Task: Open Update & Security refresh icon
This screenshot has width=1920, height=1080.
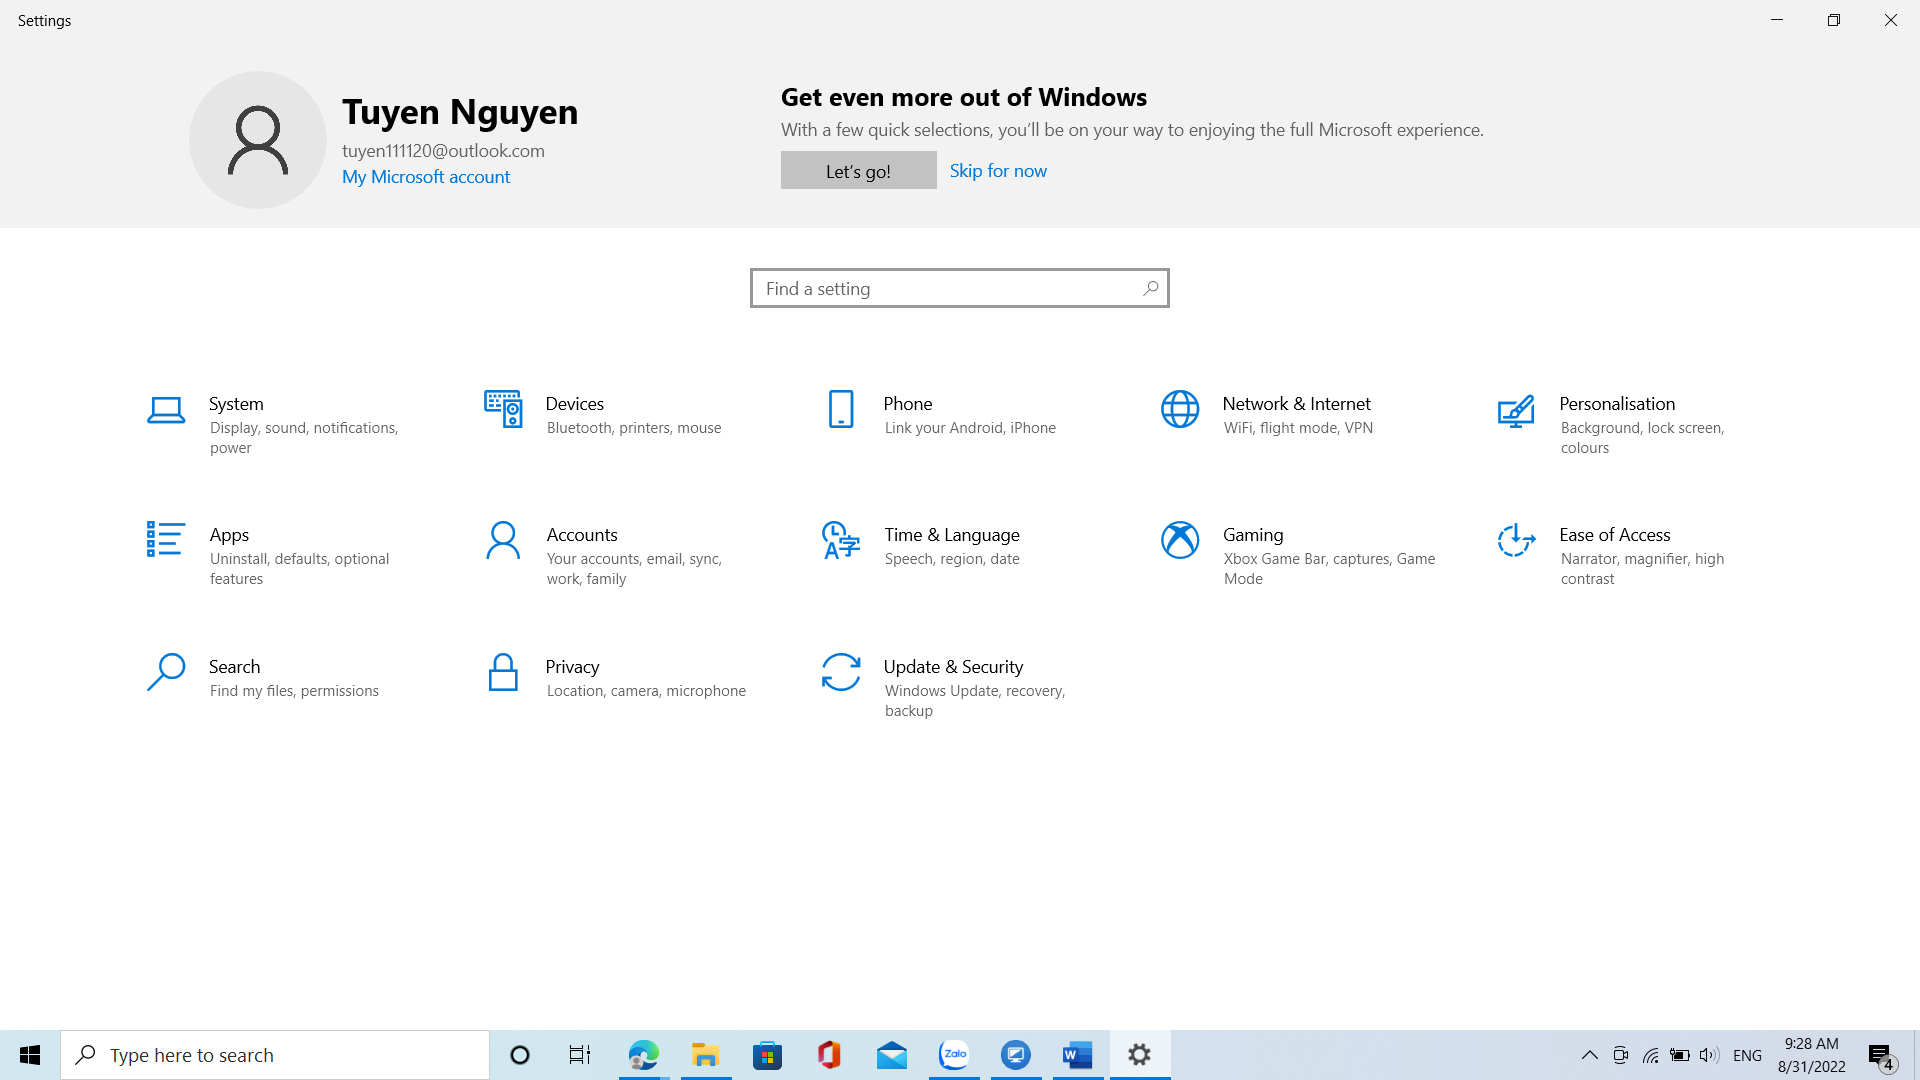Action: pyautogui.click(x=841, y=672)
